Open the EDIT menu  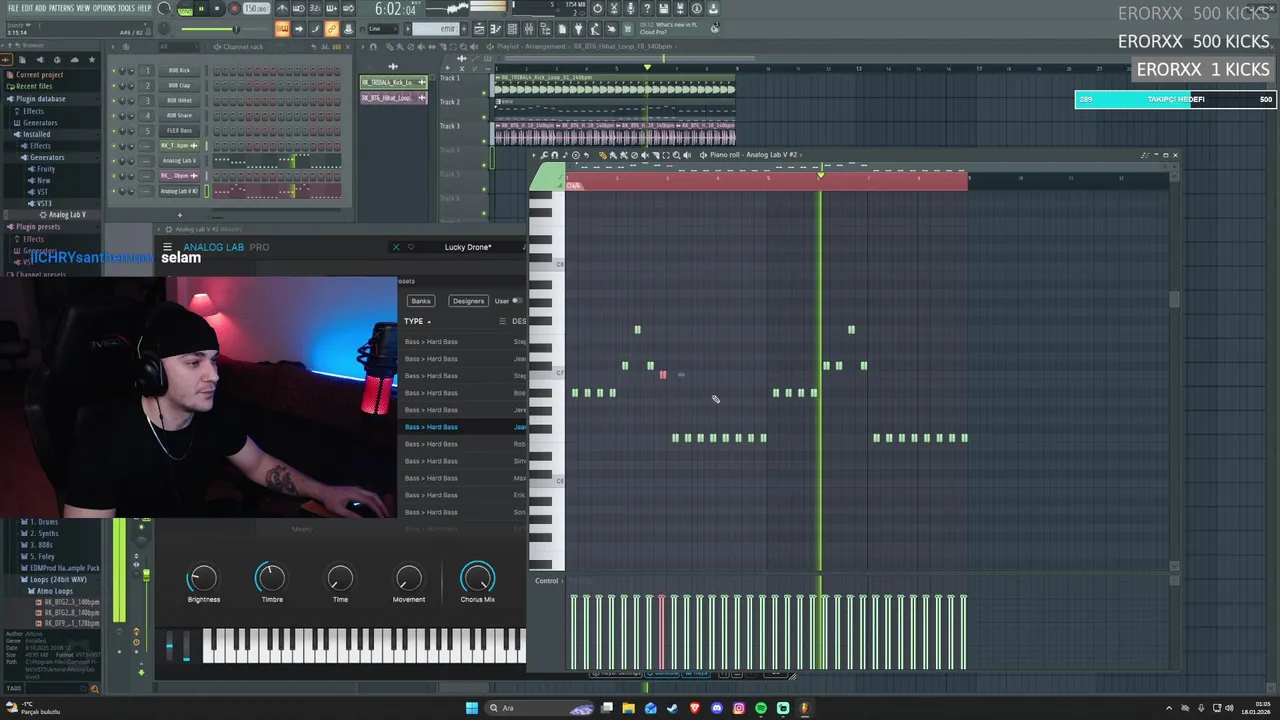click(27, 8)
